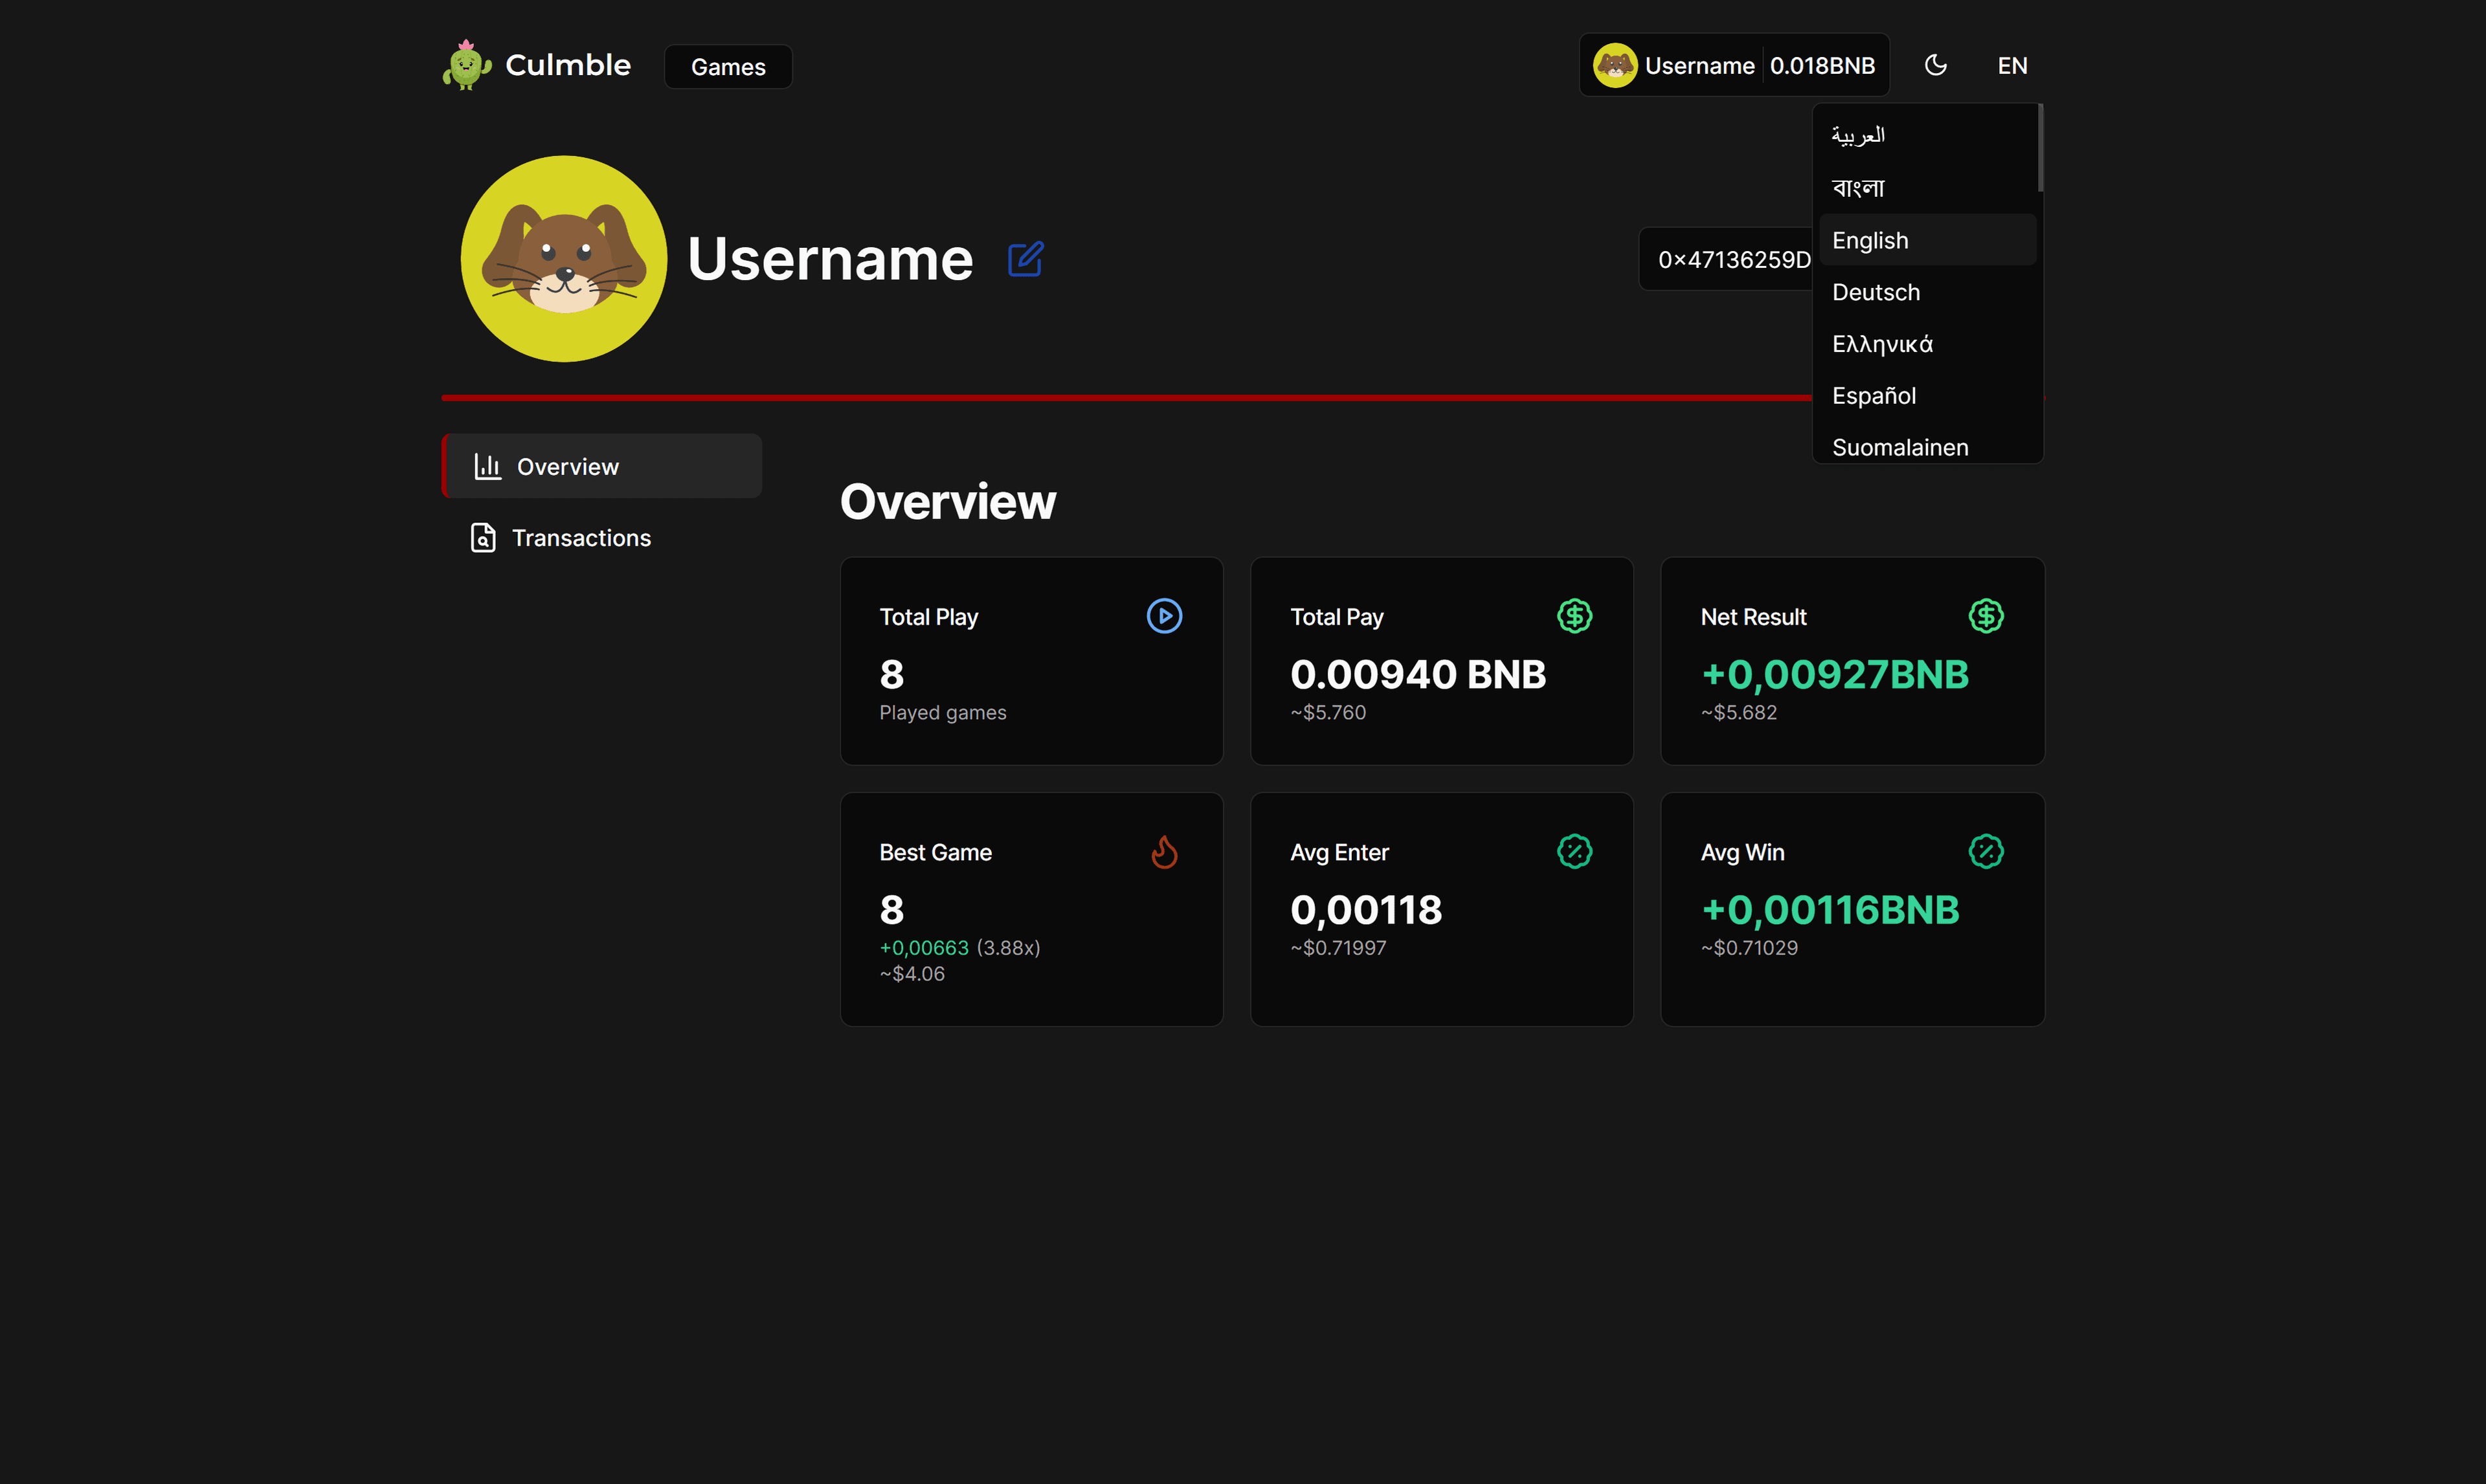Click the percent badge icon on Avg Enter
The image size is (2486, 1484).
click(x=1574, y=852)
